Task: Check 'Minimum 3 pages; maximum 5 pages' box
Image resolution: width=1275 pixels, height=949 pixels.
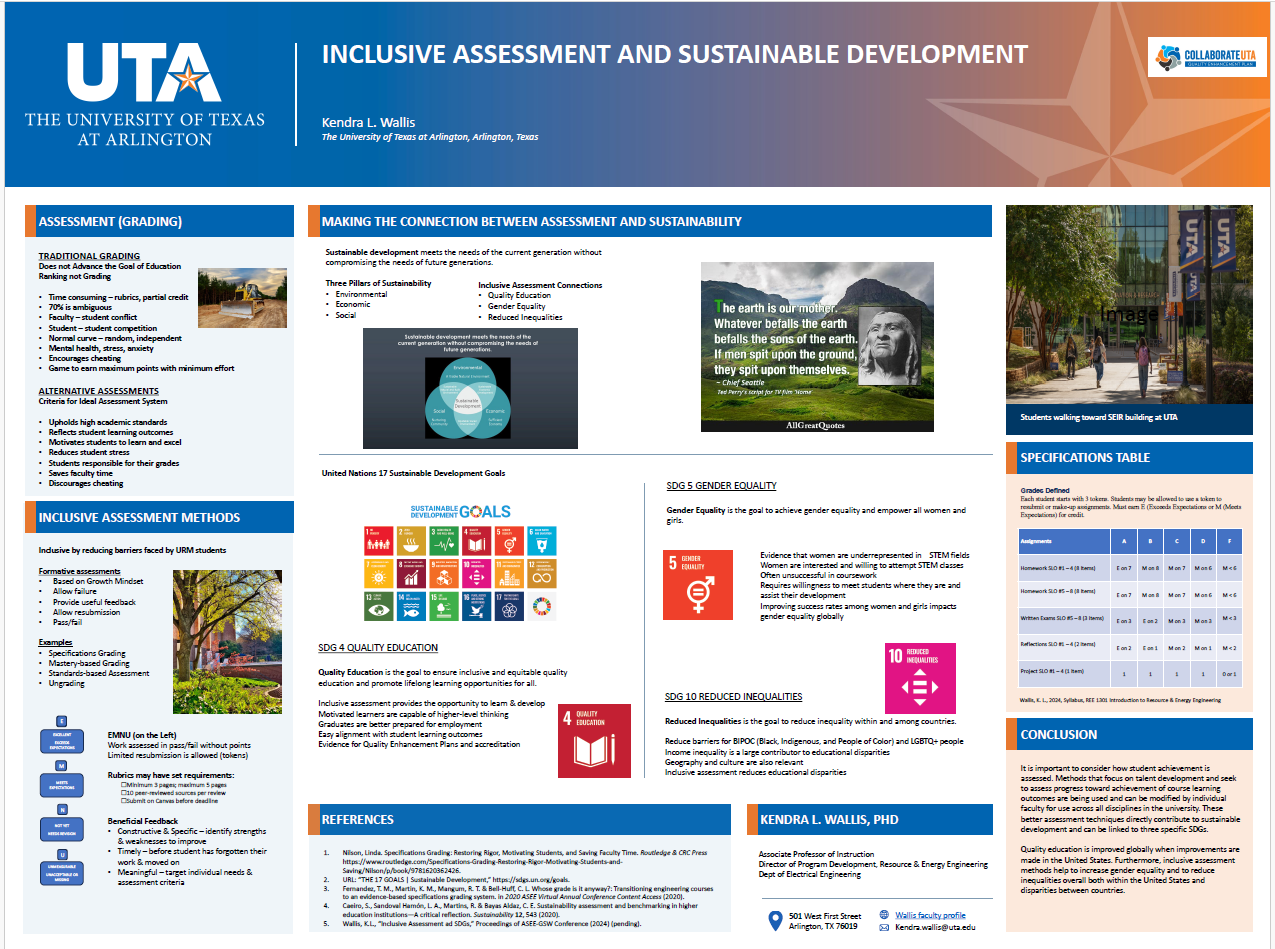Action: (x=122, y=785)
